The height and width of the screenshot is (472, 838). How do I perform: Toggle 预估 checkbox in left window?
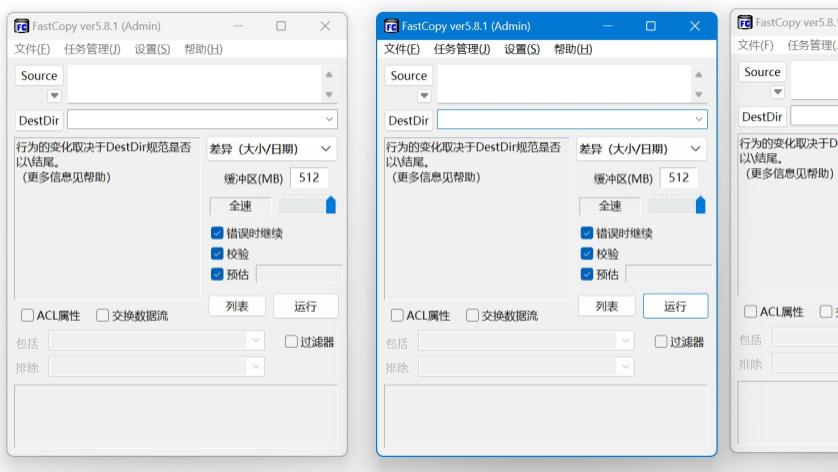pyautogui.click(x=217, y=274)
